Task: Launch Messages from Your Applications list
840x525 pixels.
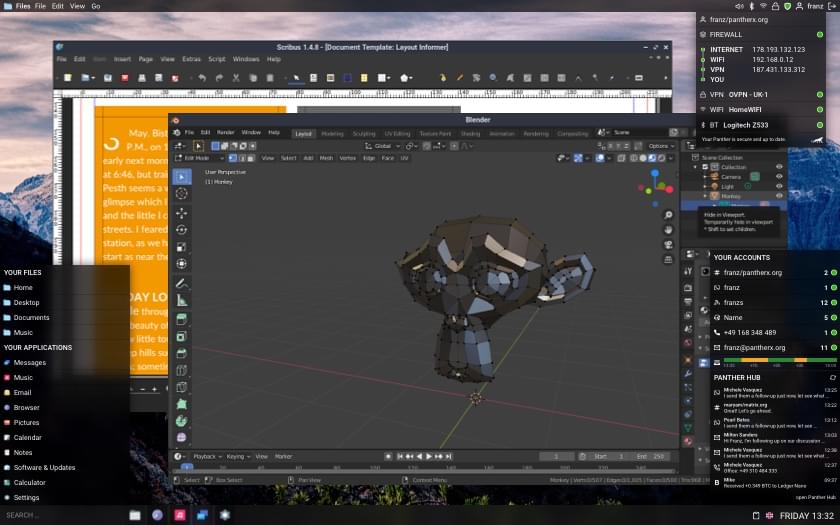Action: [x=29, y=362]
